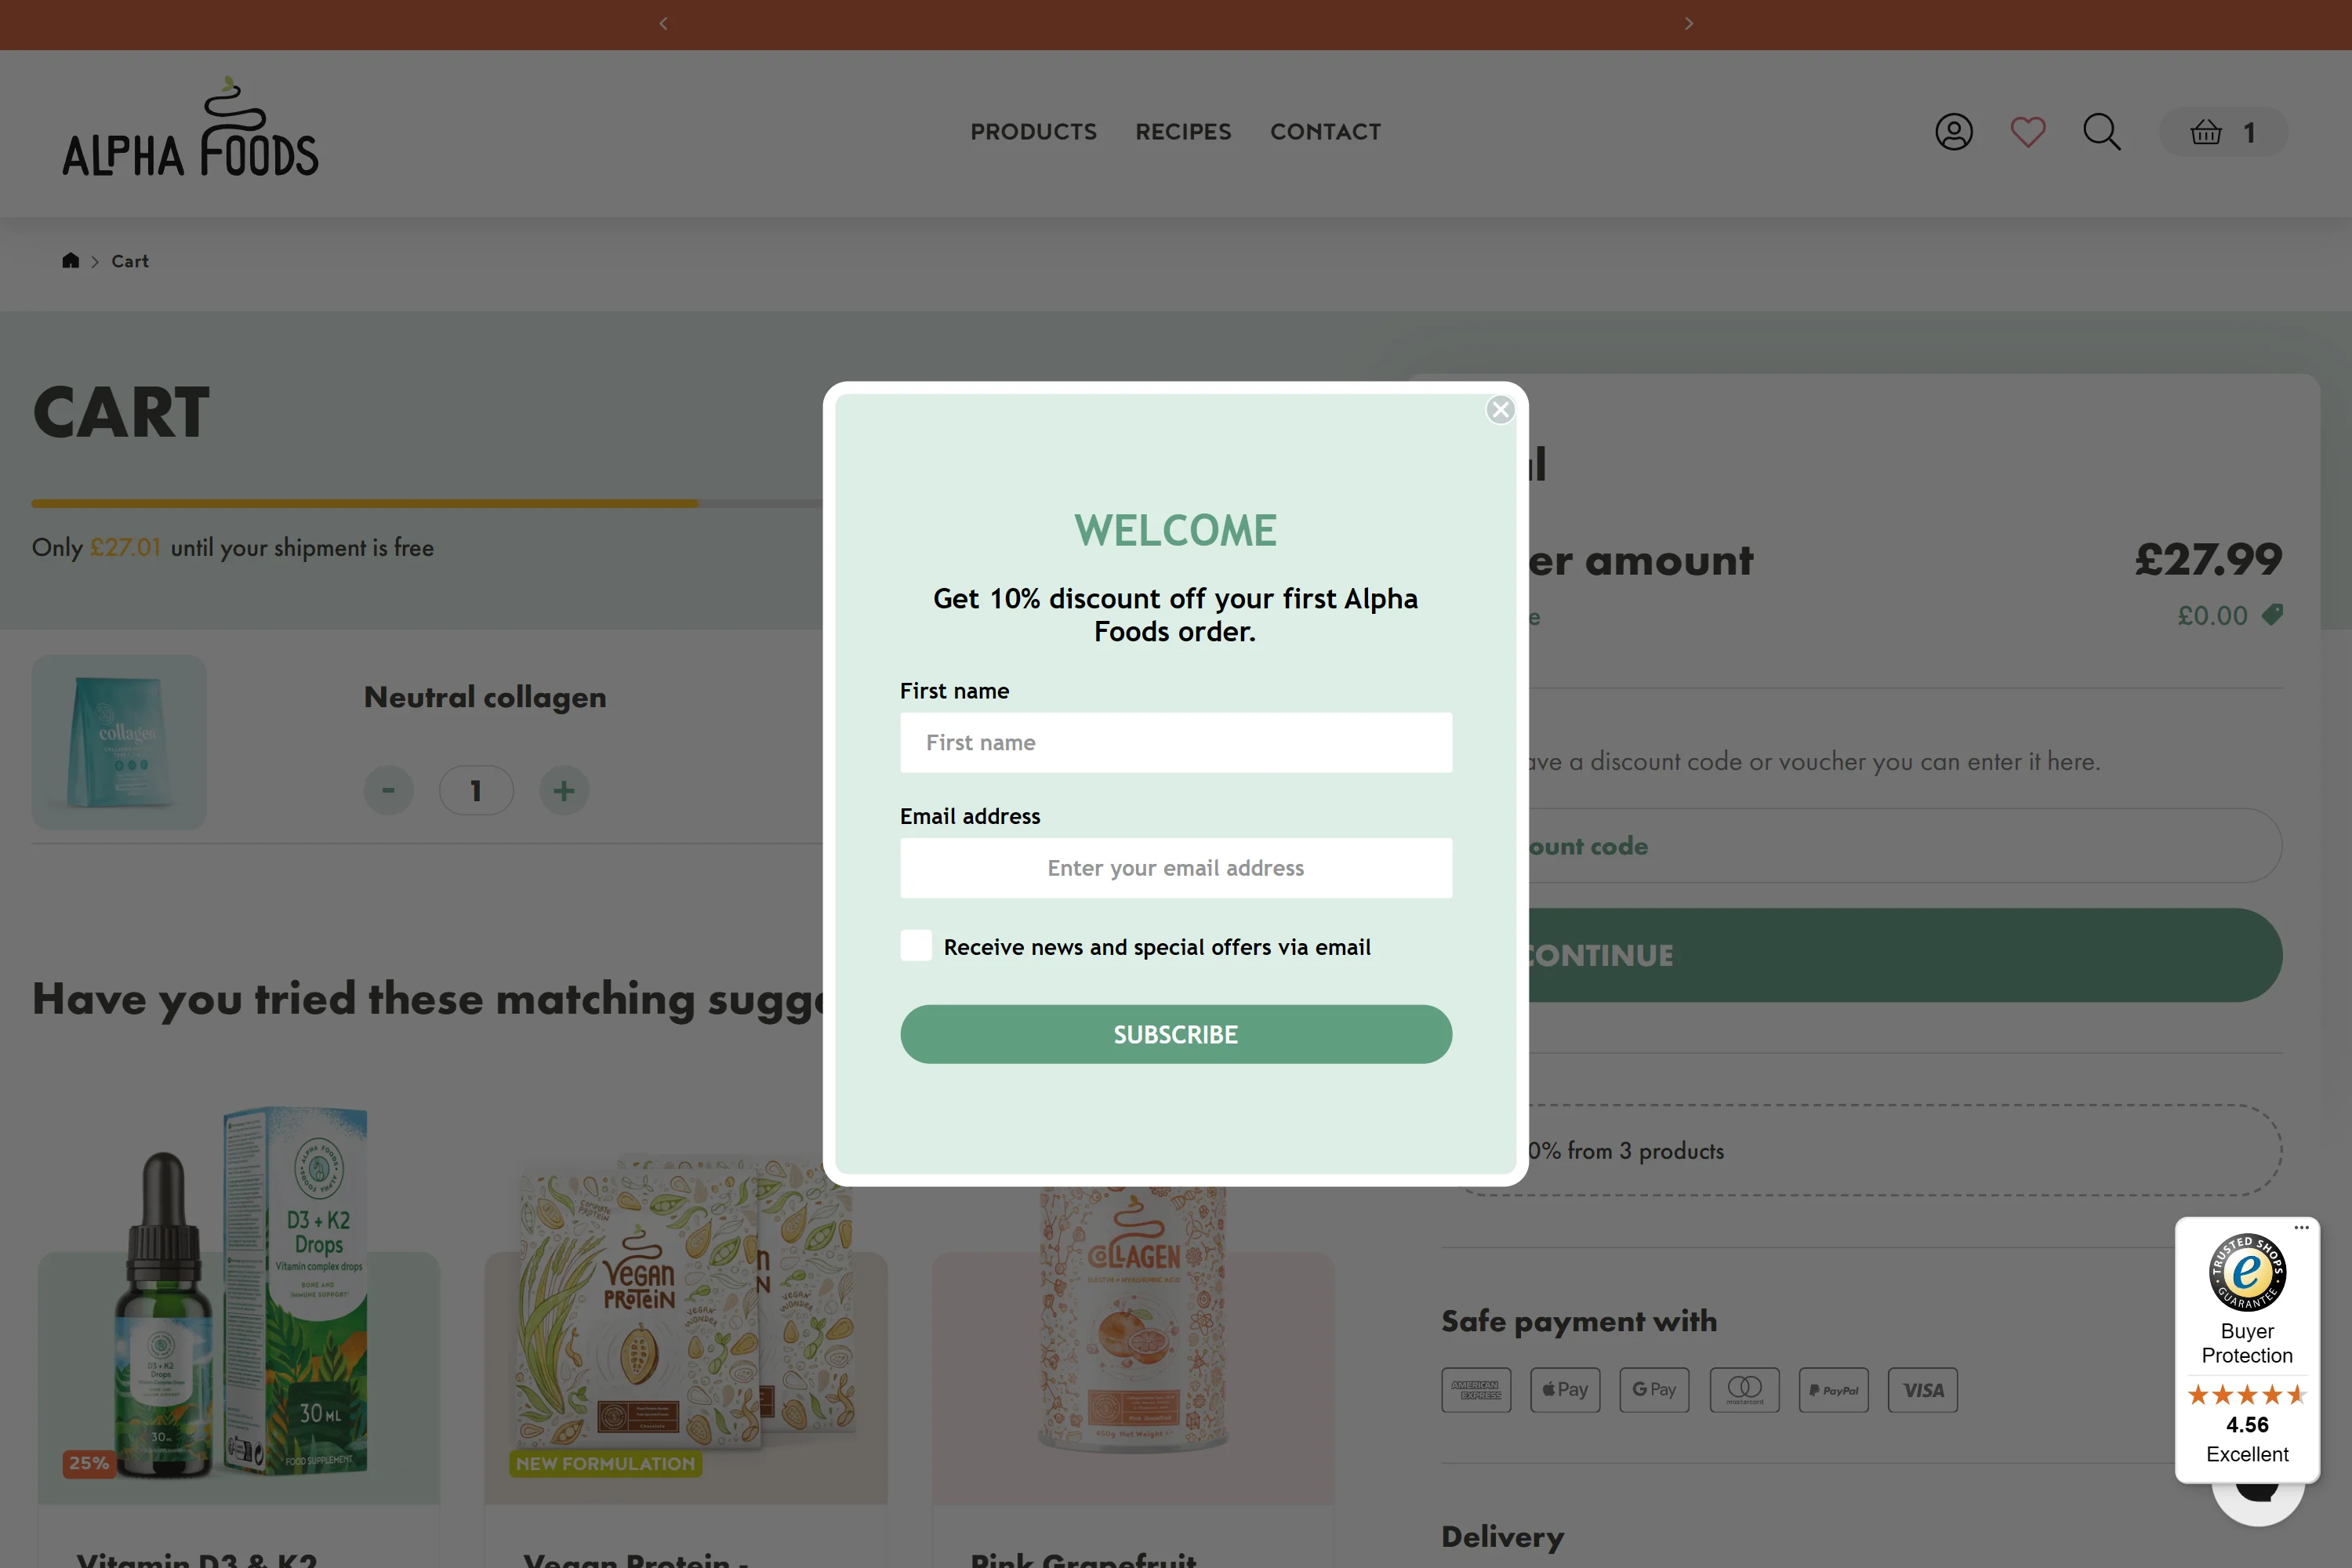The image size is (2352, 1568).
Task: Show next announcement in top banner
Action: click(x=1689, y=23)
